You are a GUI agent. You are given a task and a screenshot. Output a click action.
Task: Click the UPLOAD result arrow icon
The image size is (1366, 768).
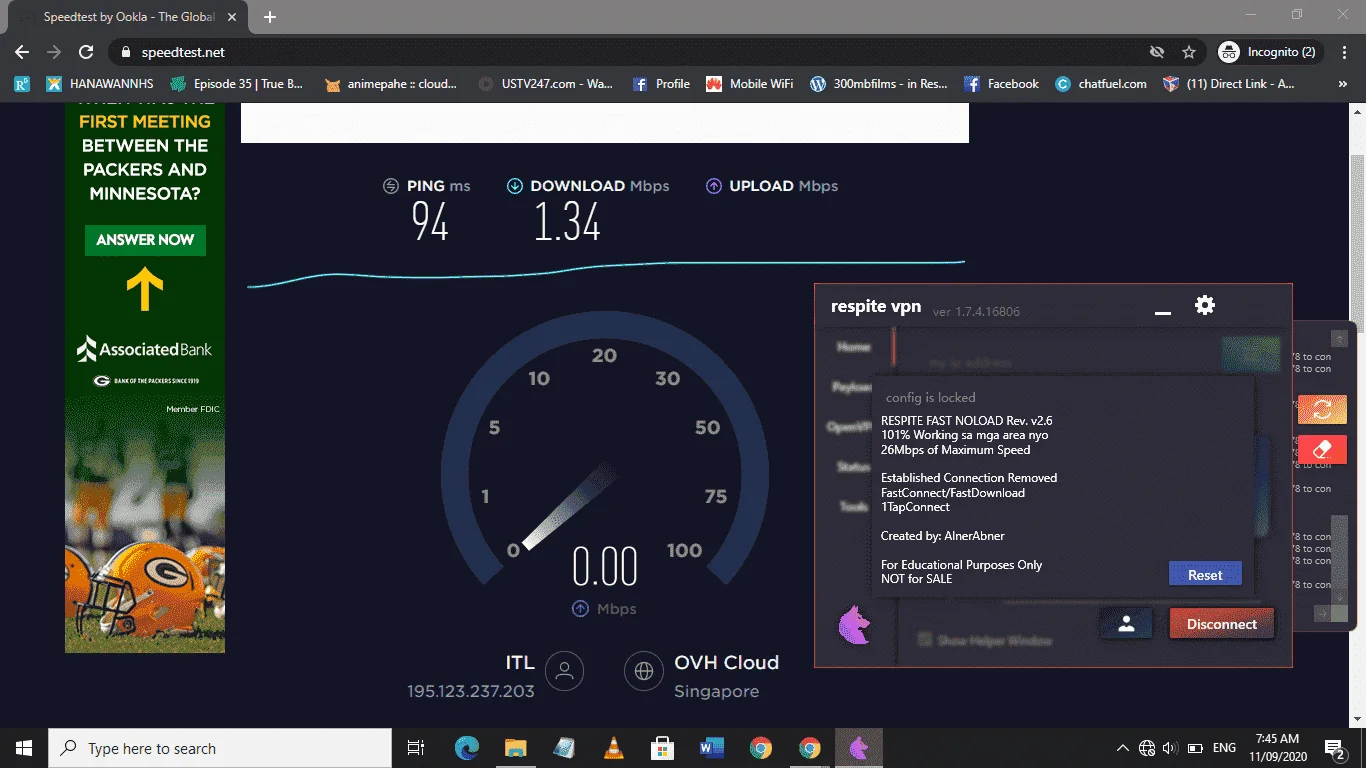click(714, 186)
